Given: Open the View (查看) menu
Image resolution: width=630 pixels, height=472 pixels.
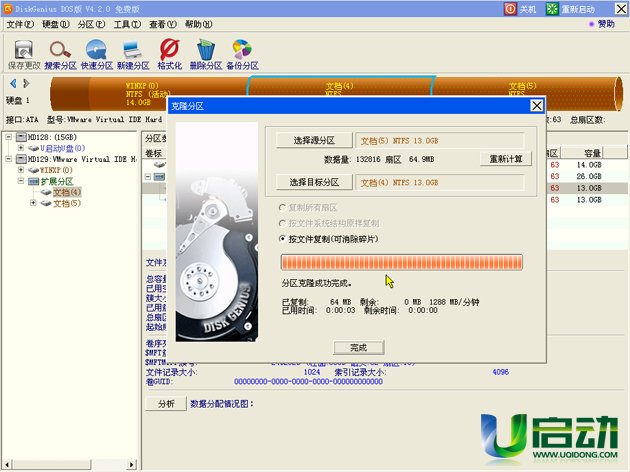Looking at the screenshot, I should tap(163, 25).
